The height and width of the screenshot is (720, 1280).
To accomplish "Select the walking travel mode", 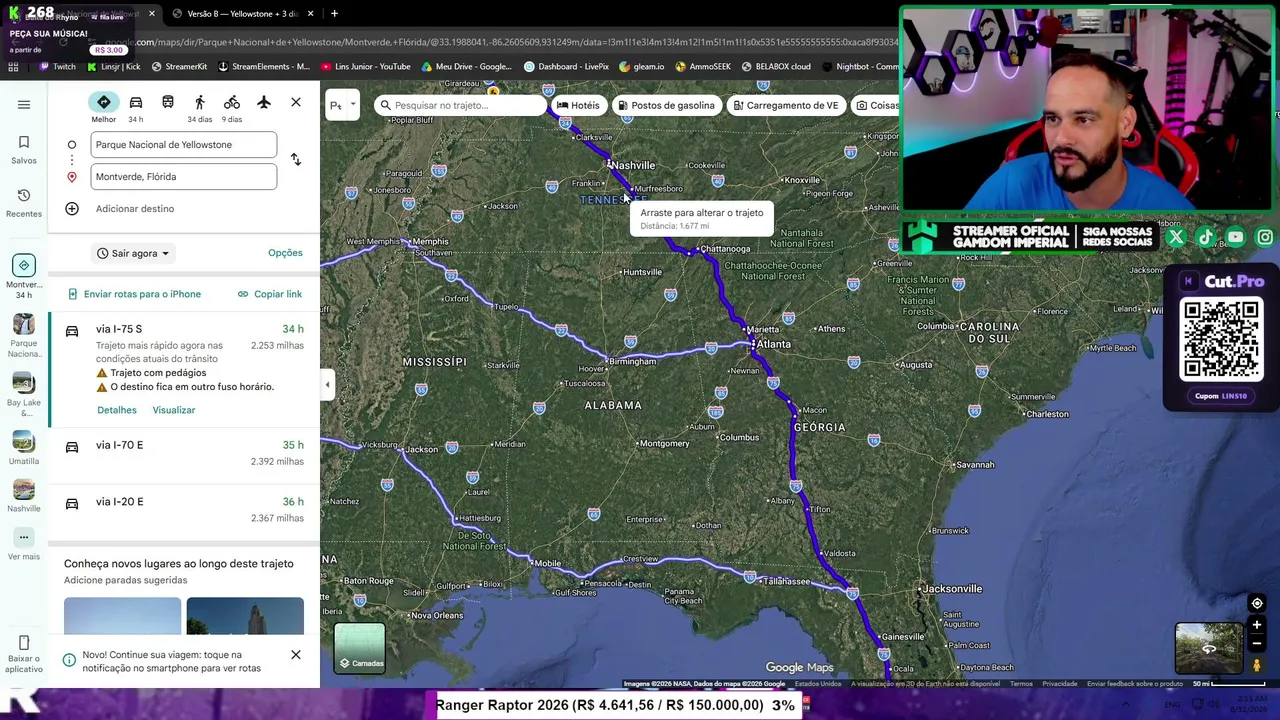I will [x=200, y=107].
